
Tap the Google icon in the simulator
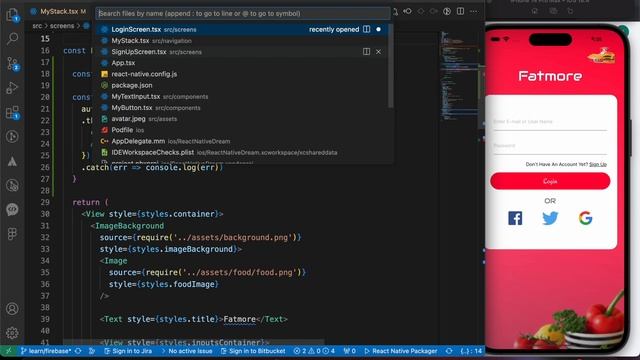585,218
